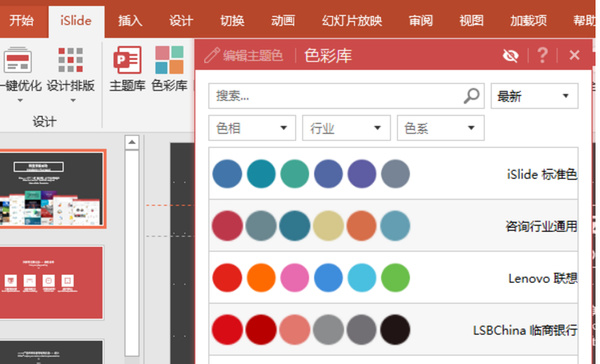Pick the purple swatch in iSlide 标准色
600x364 pixels.
[362, 174]
